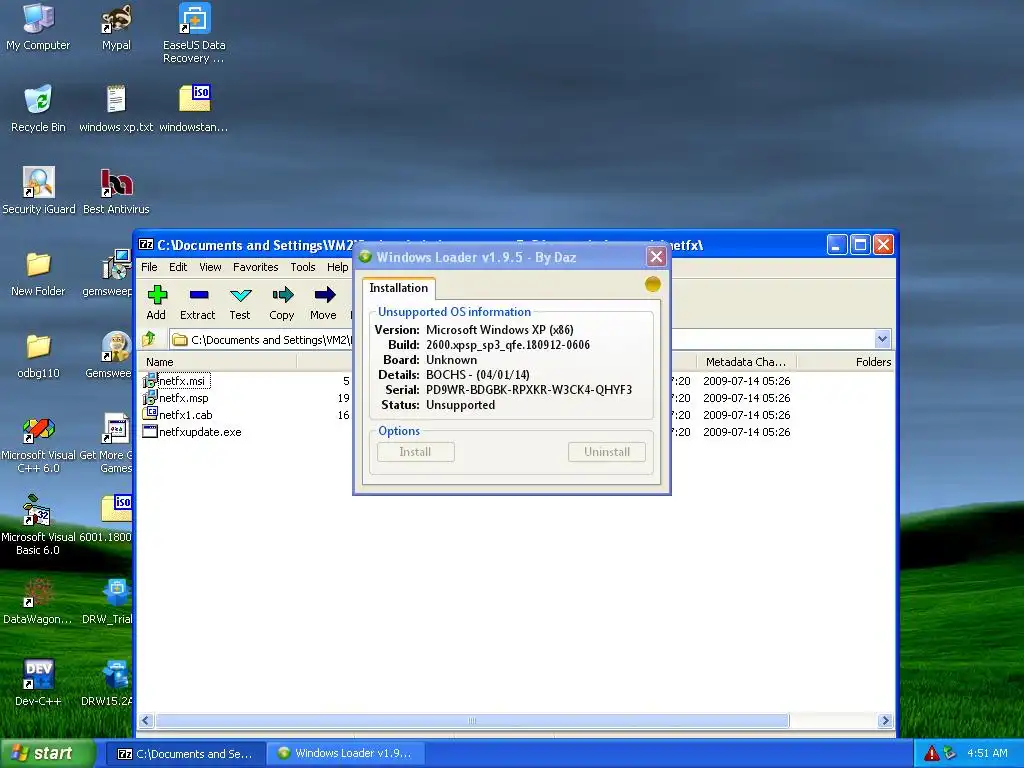Click the Install button in Windows Loader
Screen dimensions: 1024x768
415,452
